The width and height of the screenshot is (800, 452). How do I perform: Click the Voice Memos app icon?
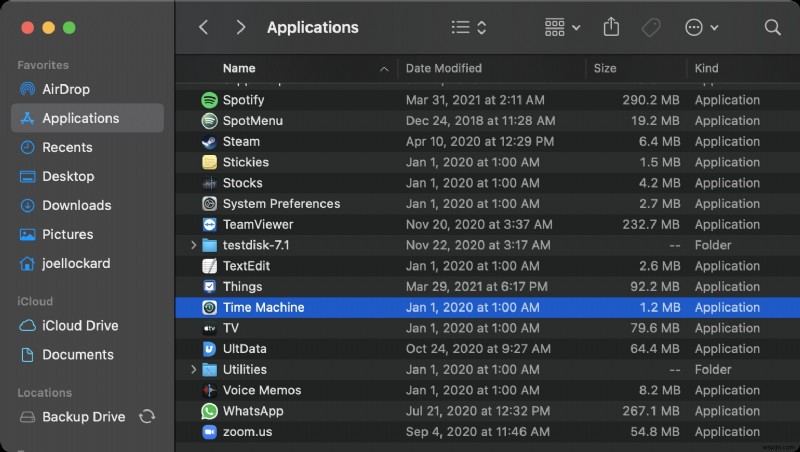209,390
